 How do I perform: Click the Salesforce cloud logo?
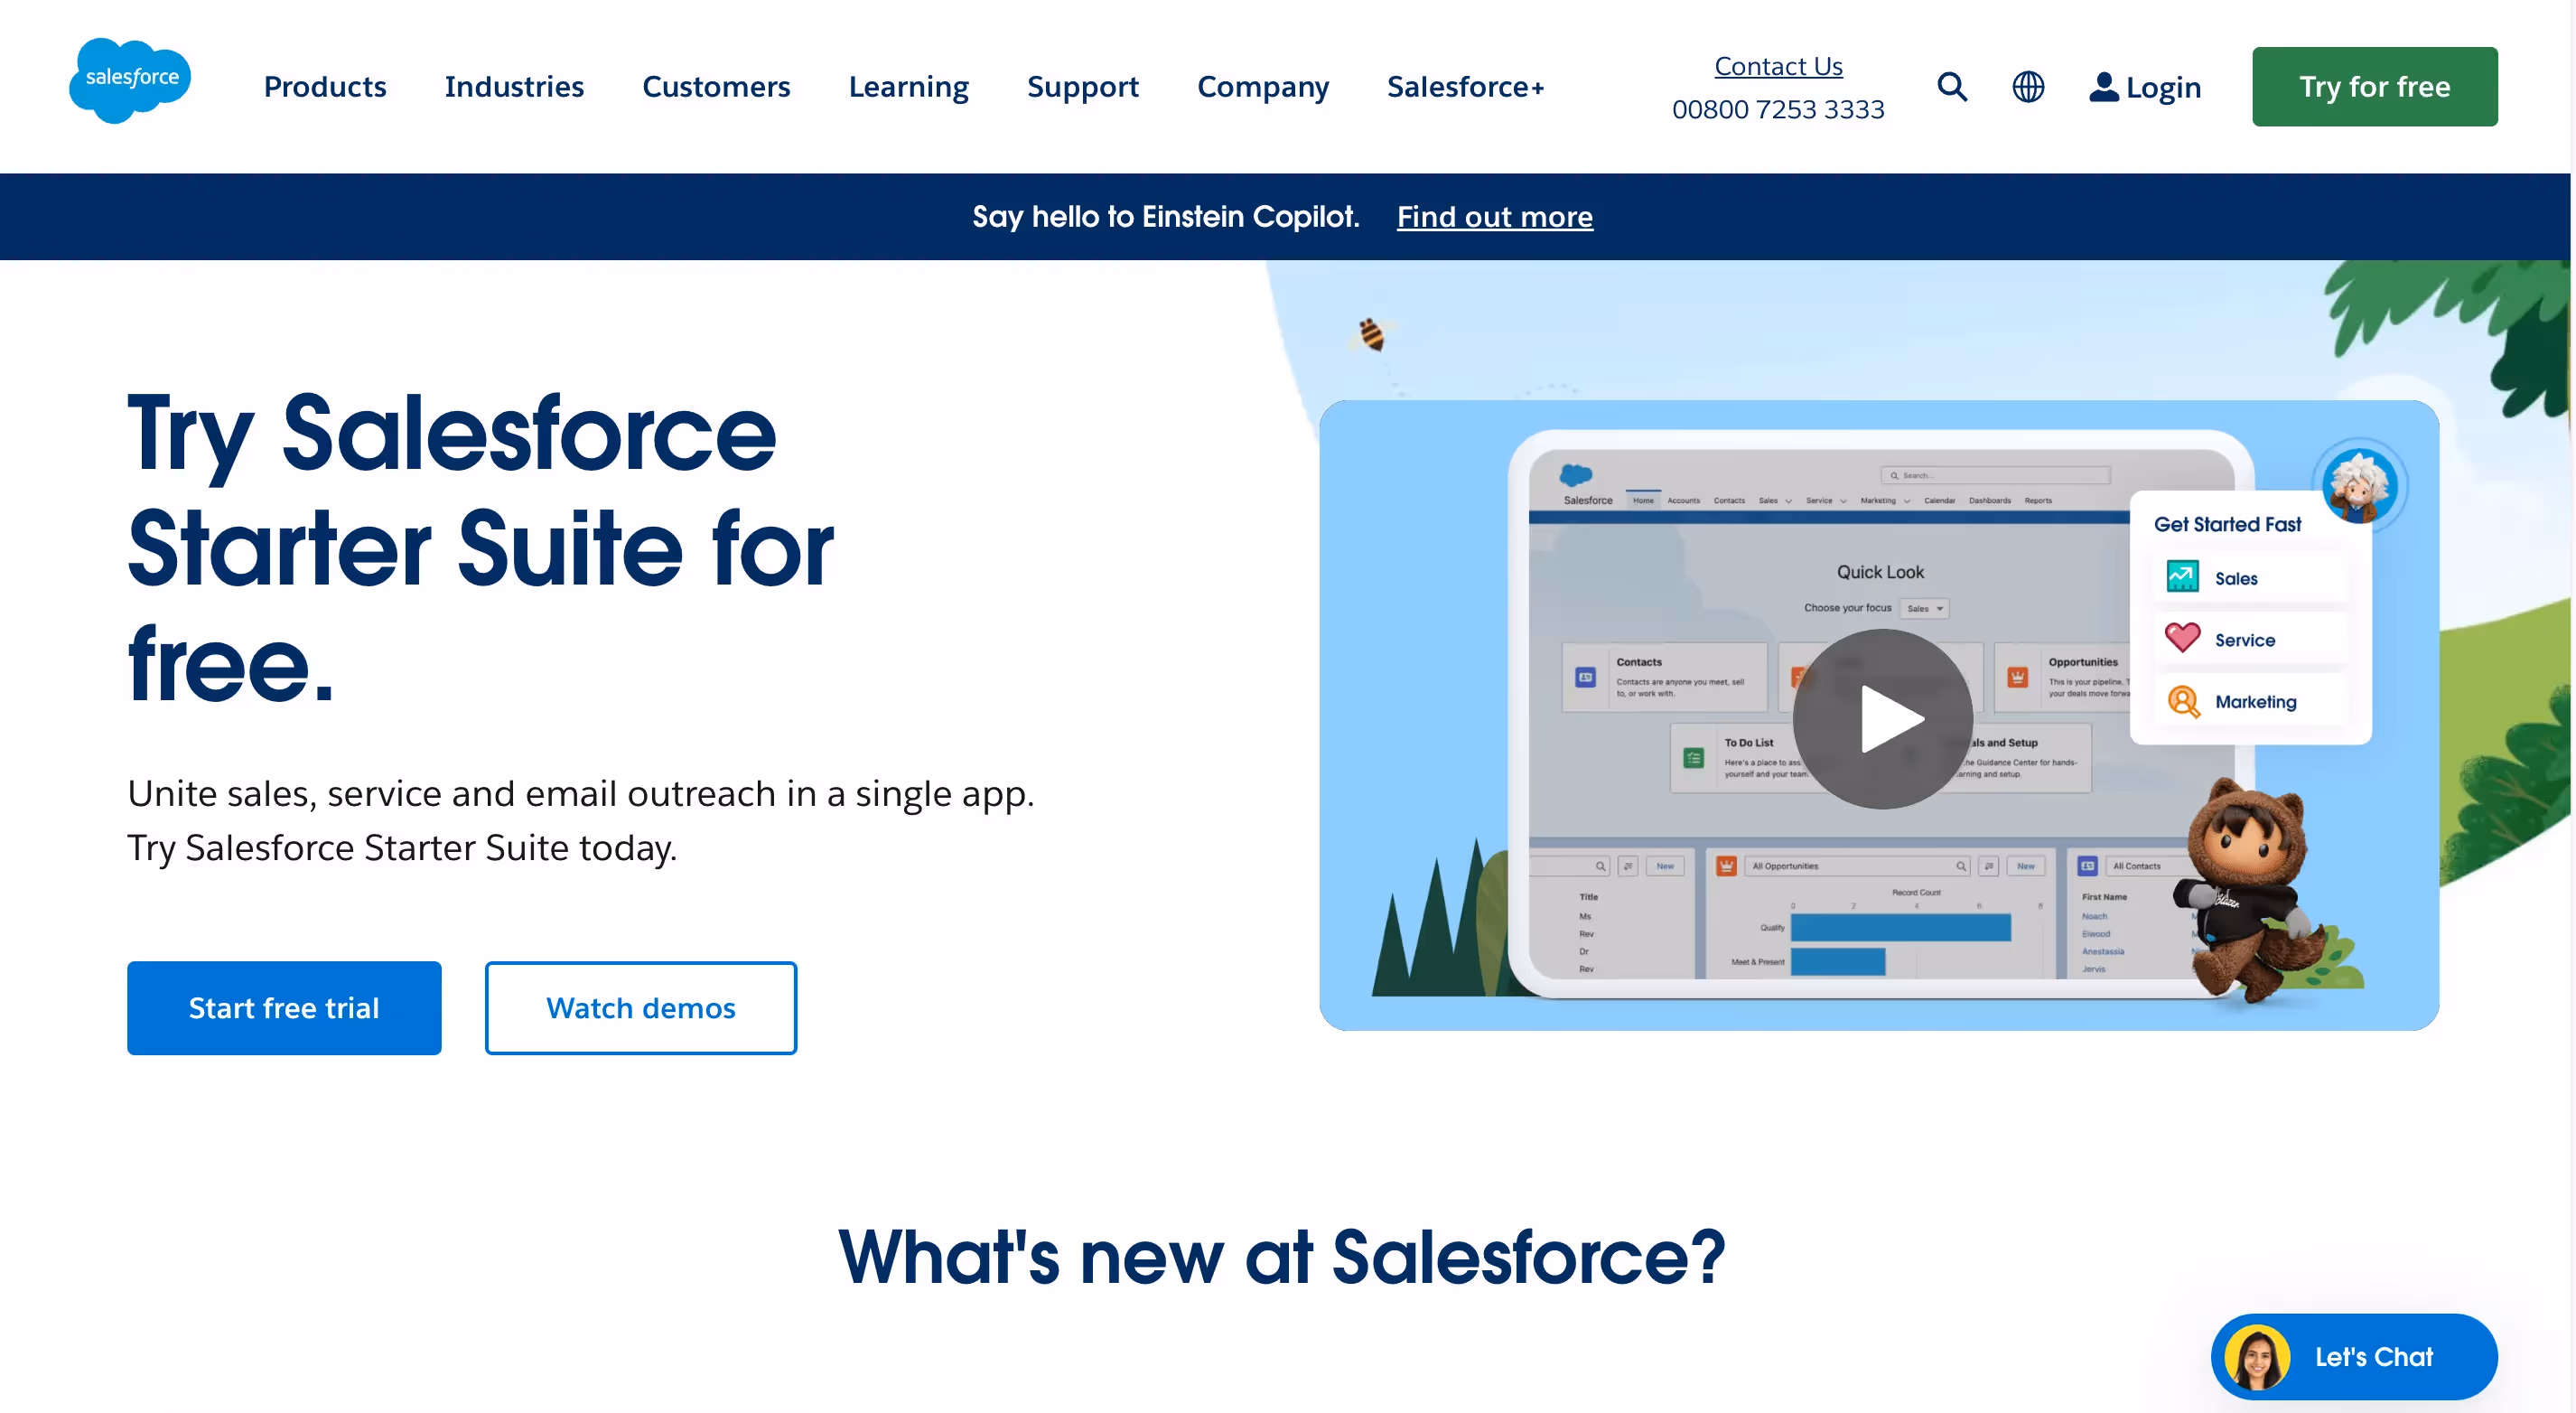(130, 80)
